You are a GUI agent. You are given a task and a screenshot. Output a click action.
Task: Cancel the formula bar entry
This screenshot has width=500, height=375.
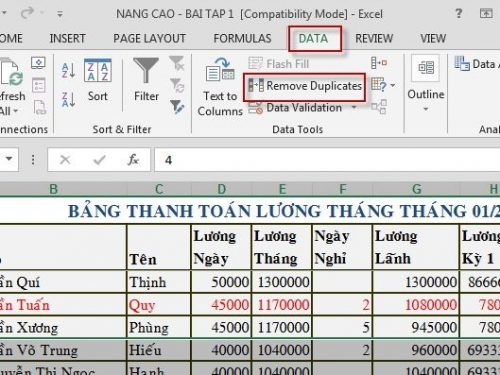65,160
